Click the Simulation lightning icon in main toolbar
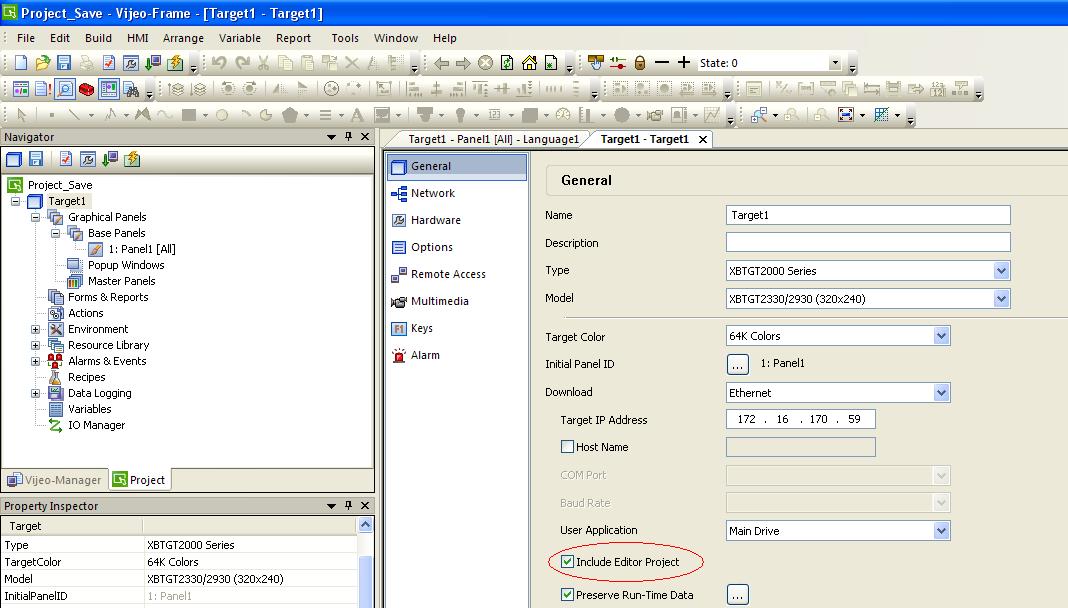This screenshot has width=1068, height=608. (x=175, y=63)
